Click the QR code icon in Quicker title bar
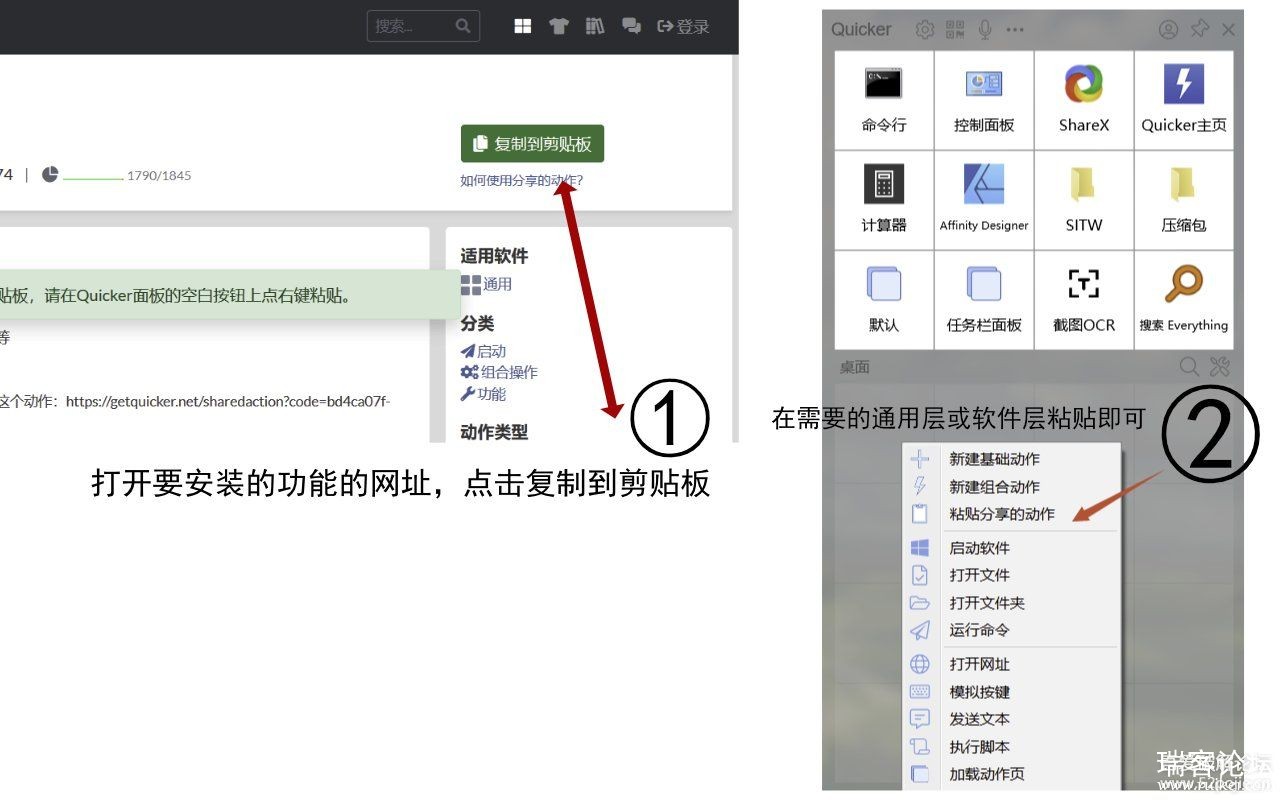 (955, 30)
